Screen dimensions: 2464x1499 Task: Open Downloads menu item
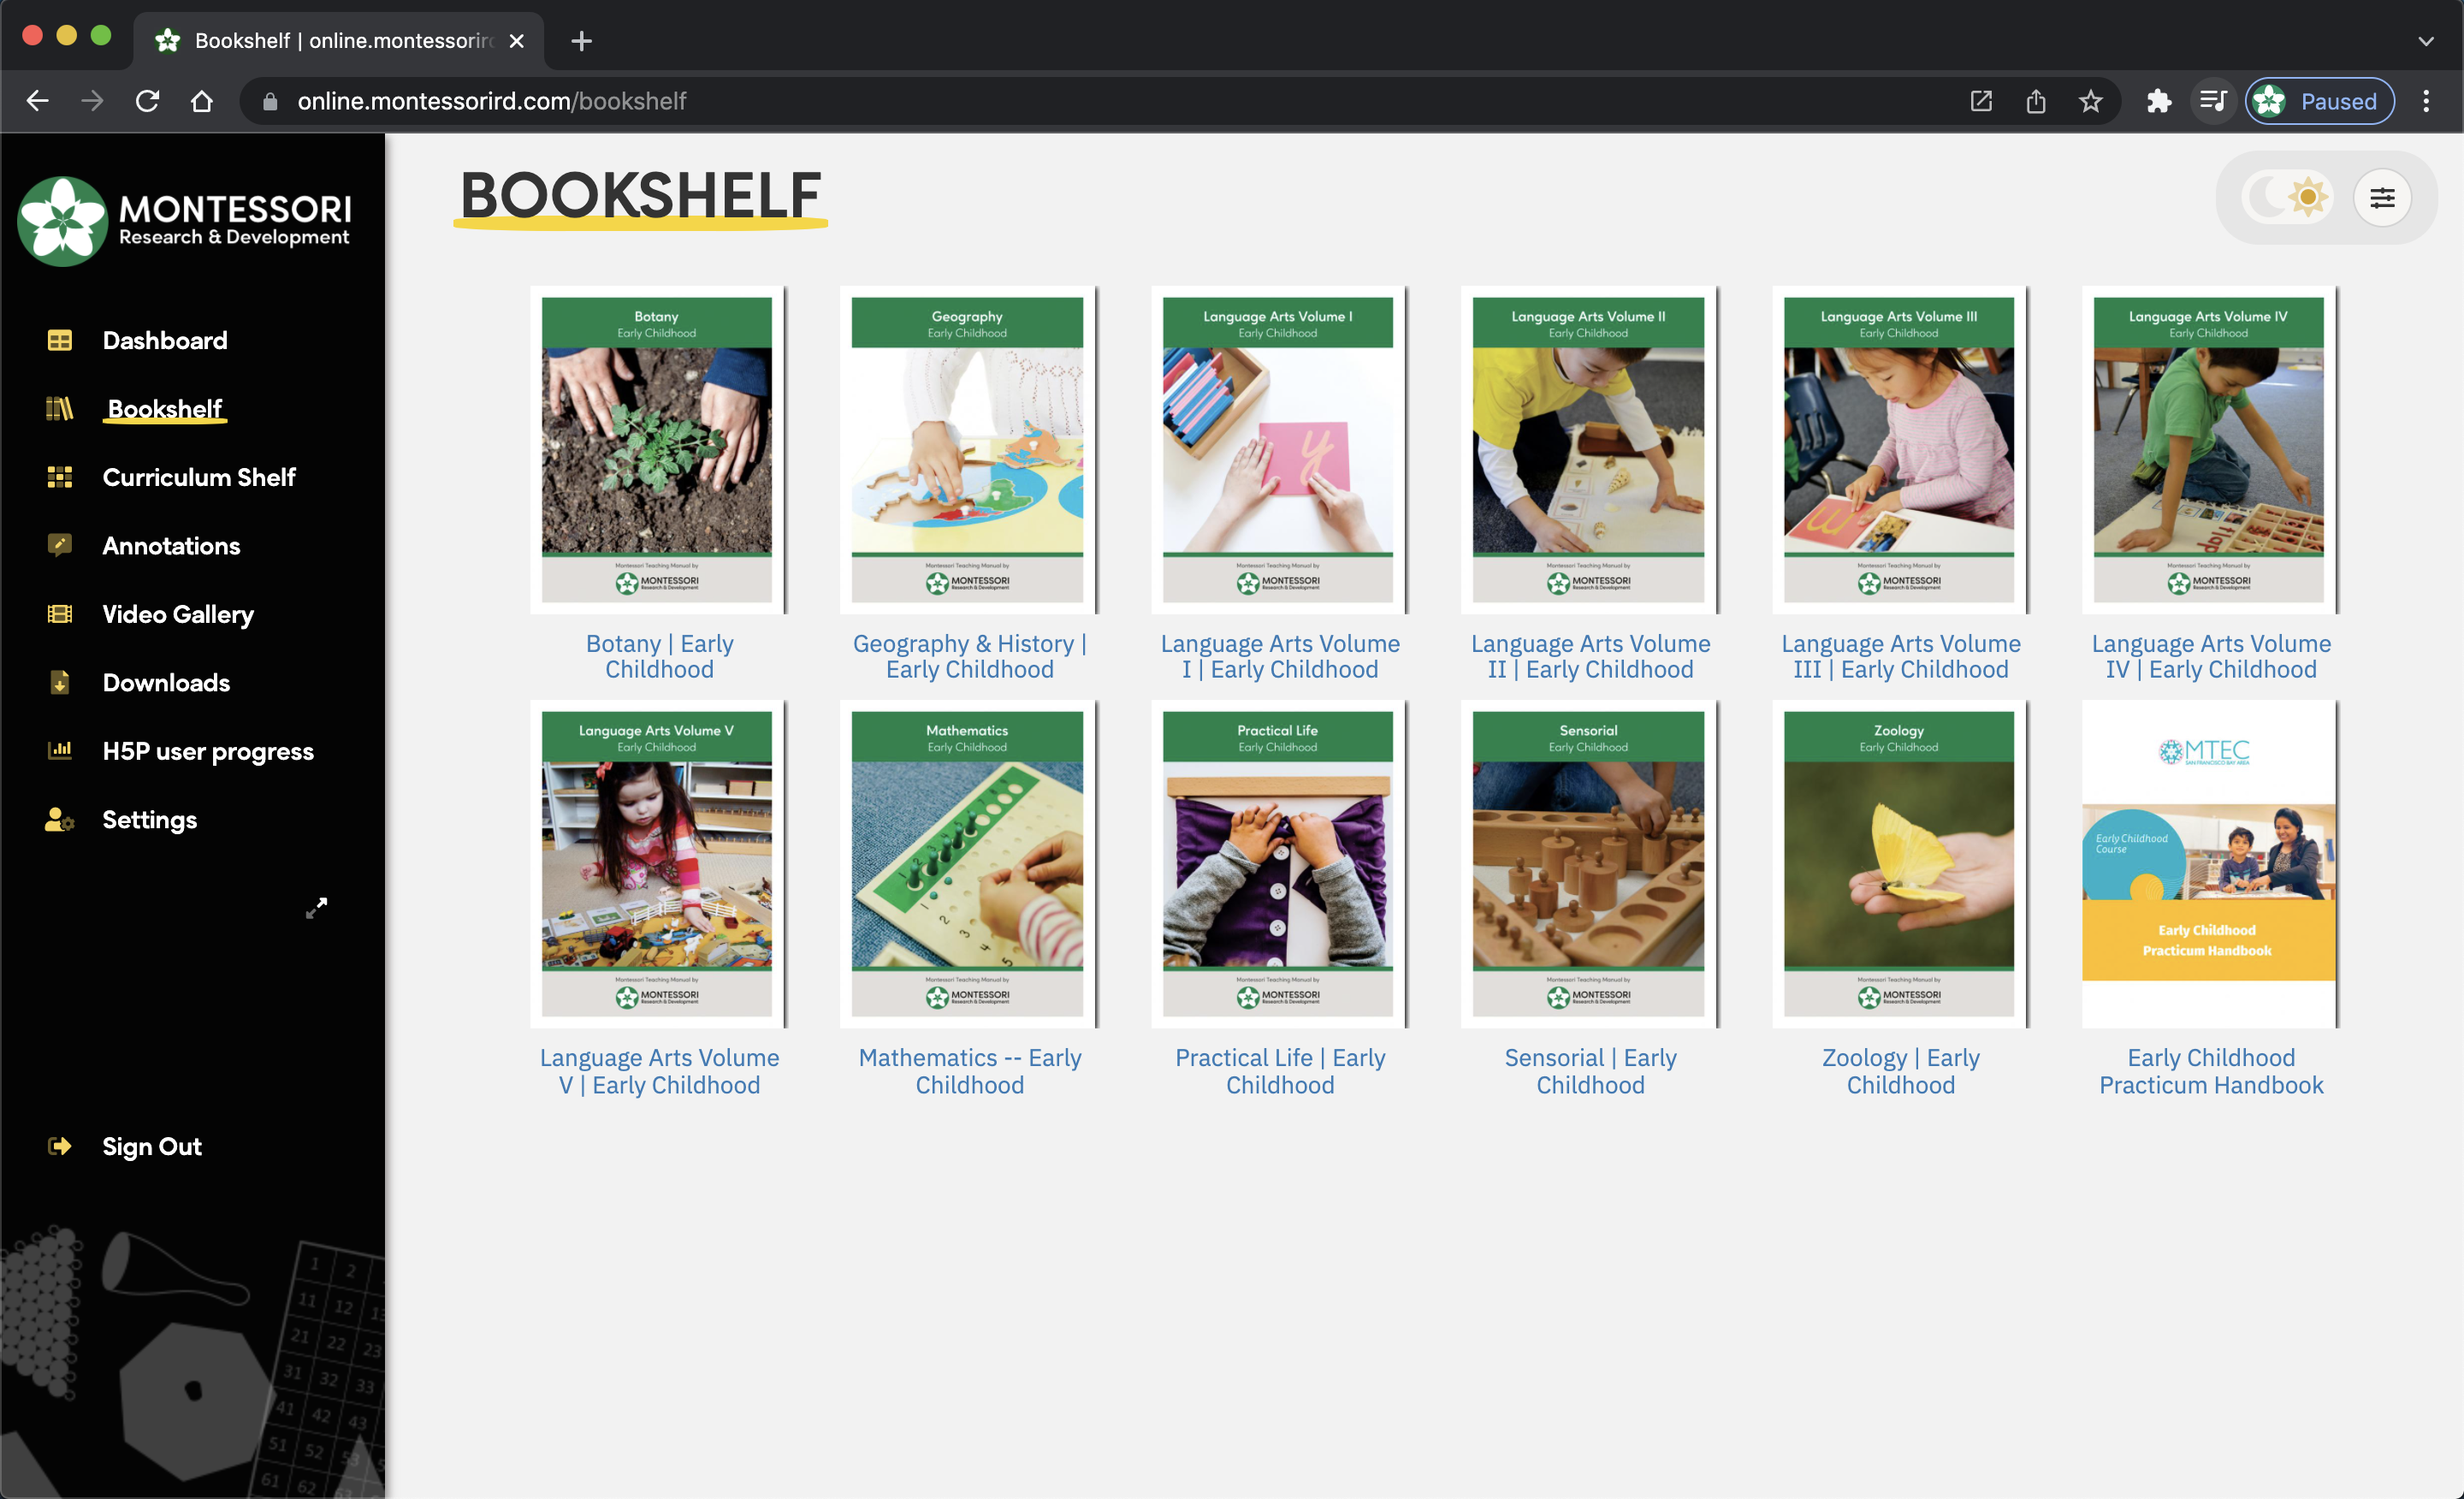click(x=166, y=682)
